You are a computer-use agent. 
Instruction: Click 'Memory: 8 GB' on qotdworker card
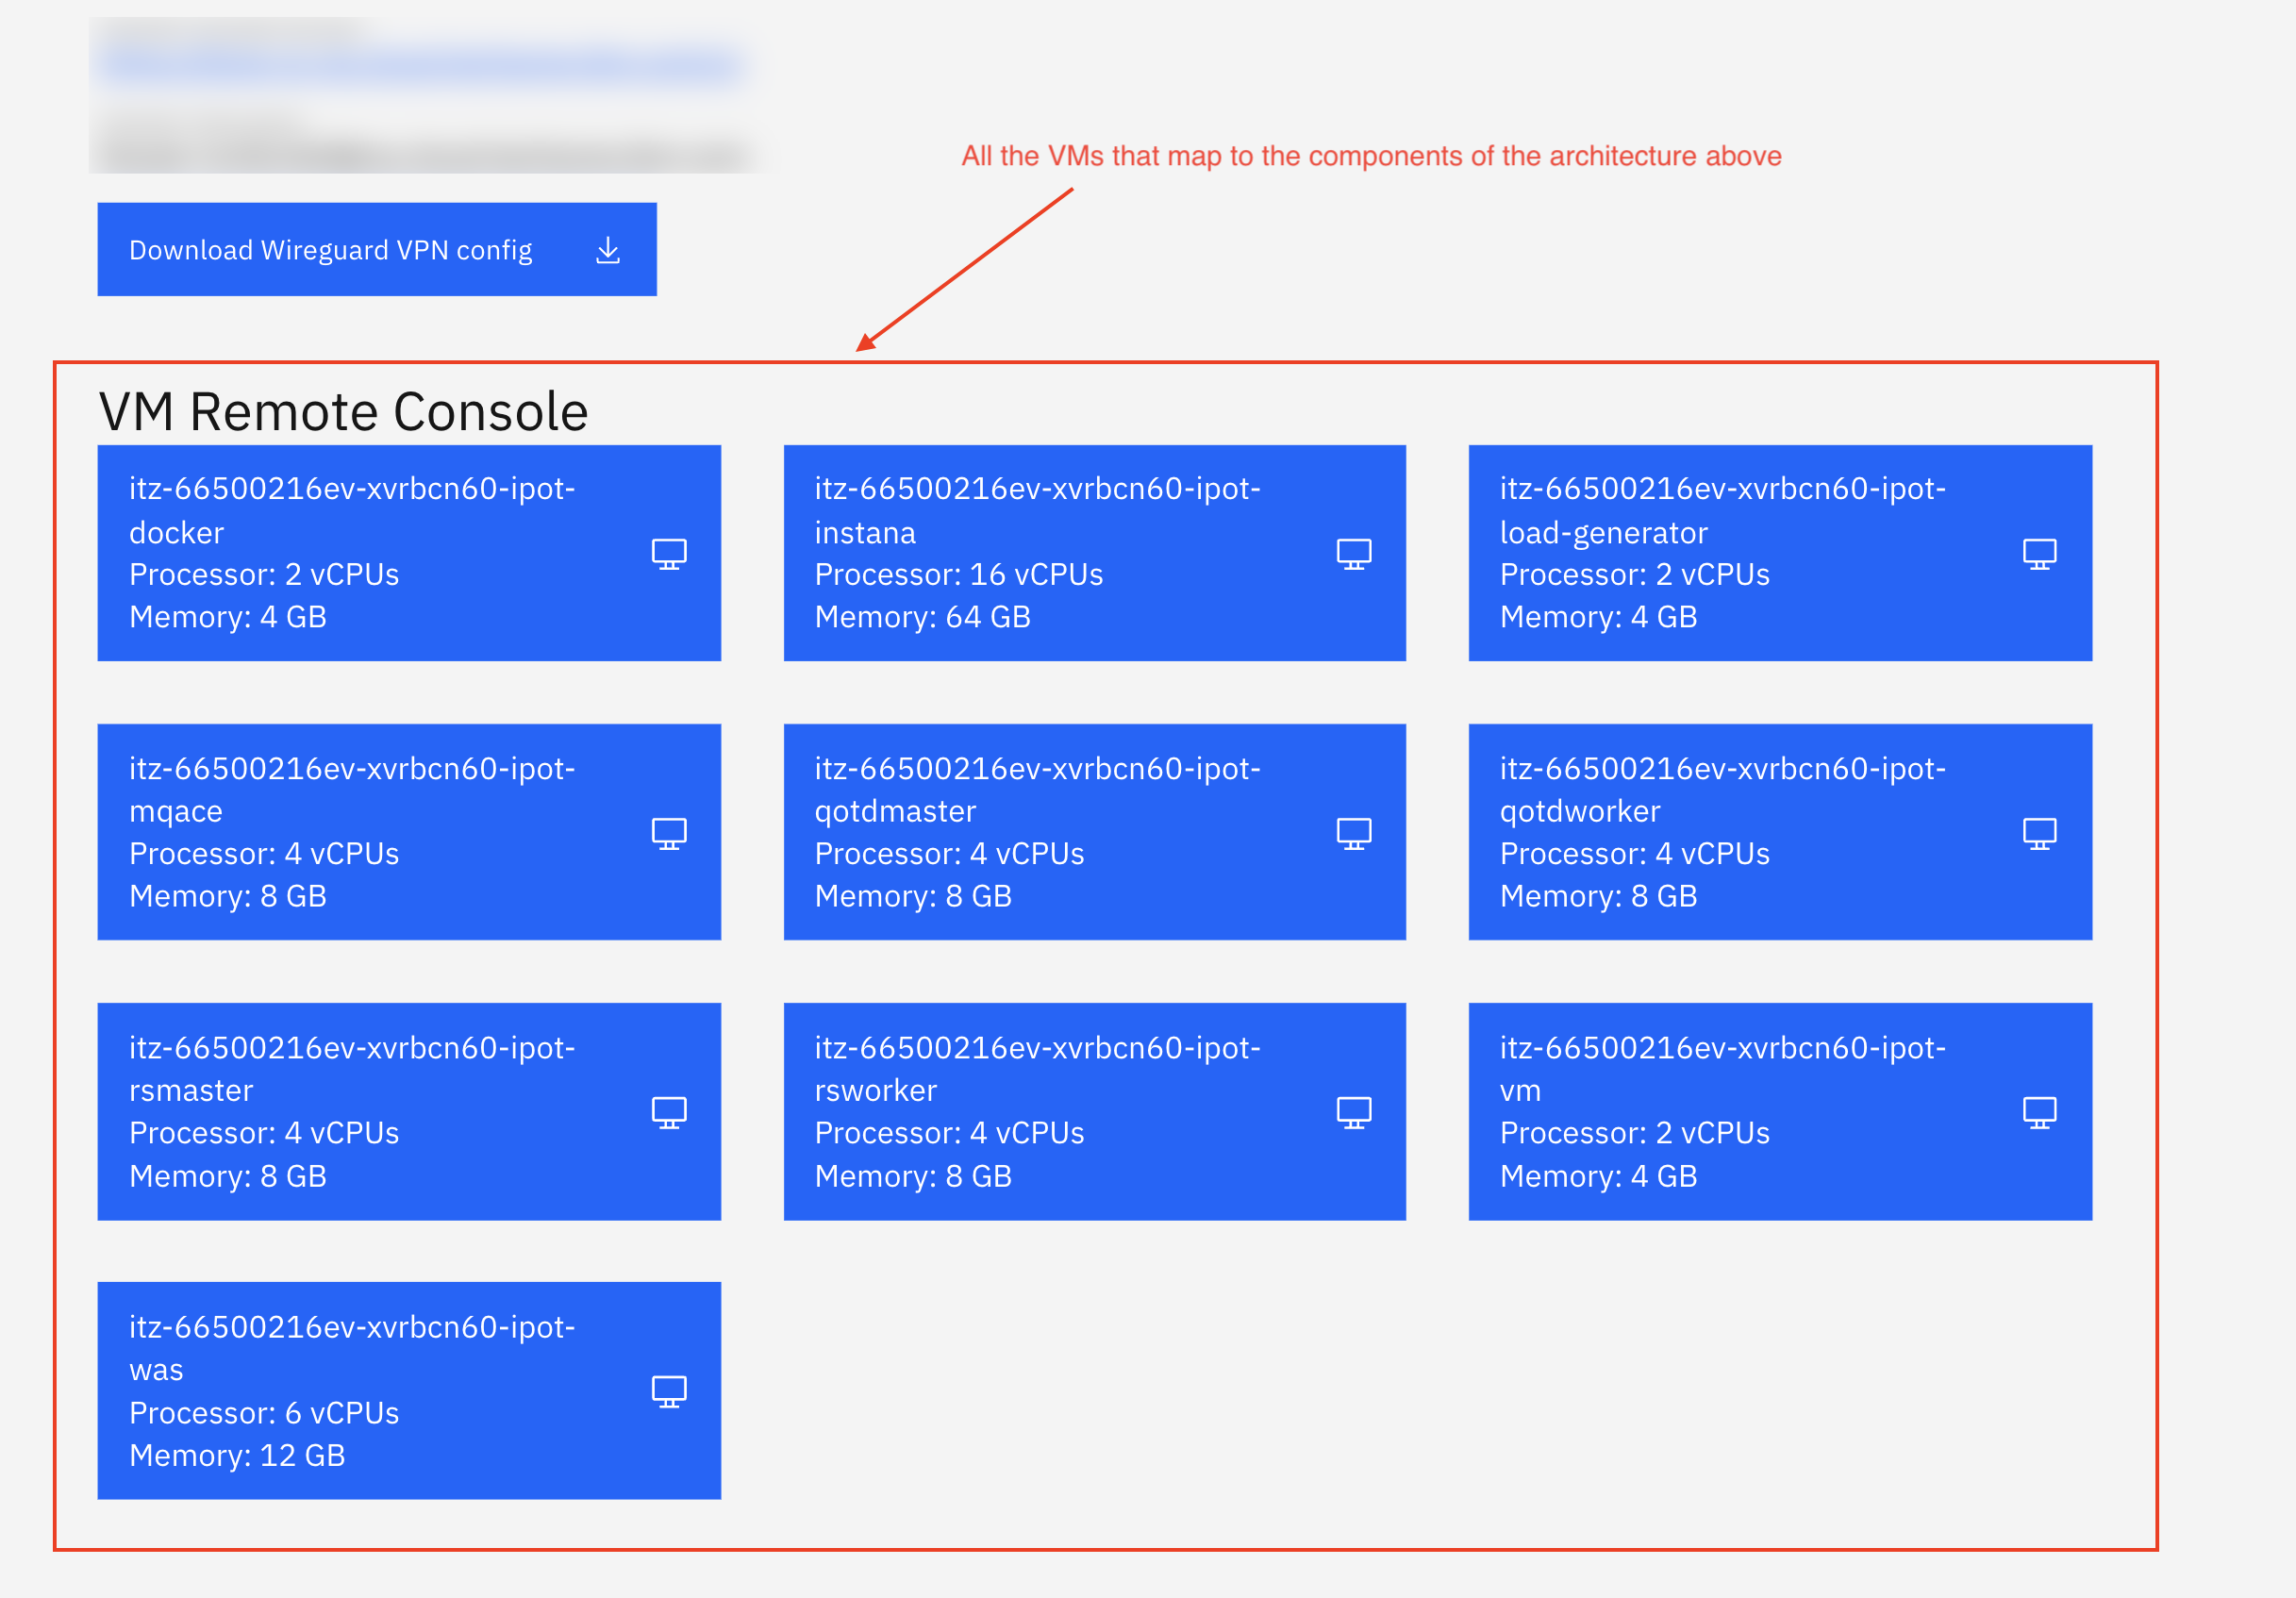point(1598,896)
